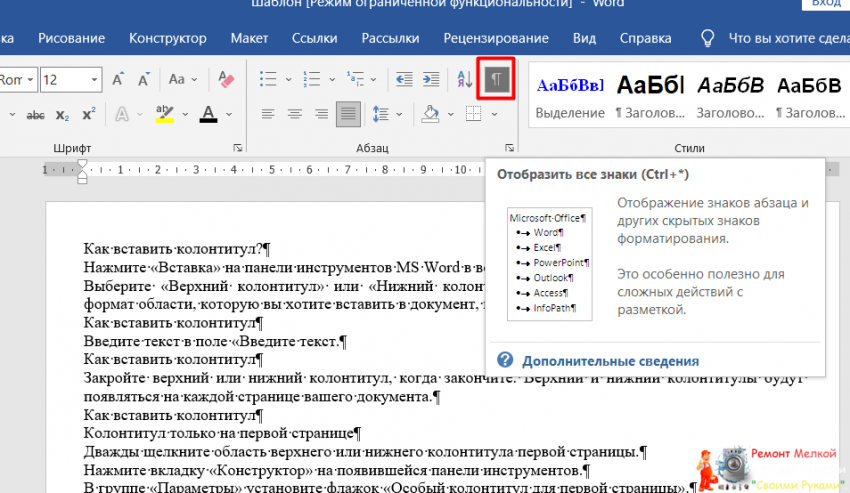Open the Change Case (Aa) dropdown
The width and height of the screenshot is (850, 493).
click(x=183, y=79)
